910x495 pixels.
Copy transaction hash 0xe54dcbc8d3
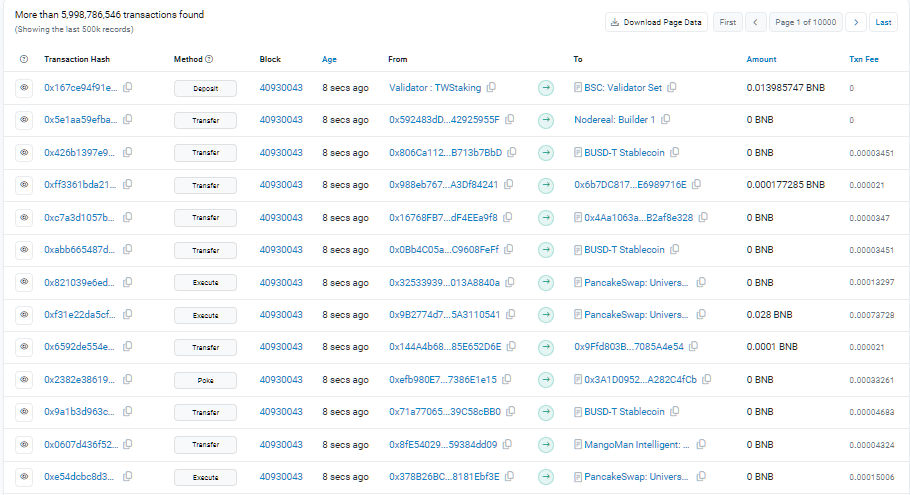(x=127, y=476)
